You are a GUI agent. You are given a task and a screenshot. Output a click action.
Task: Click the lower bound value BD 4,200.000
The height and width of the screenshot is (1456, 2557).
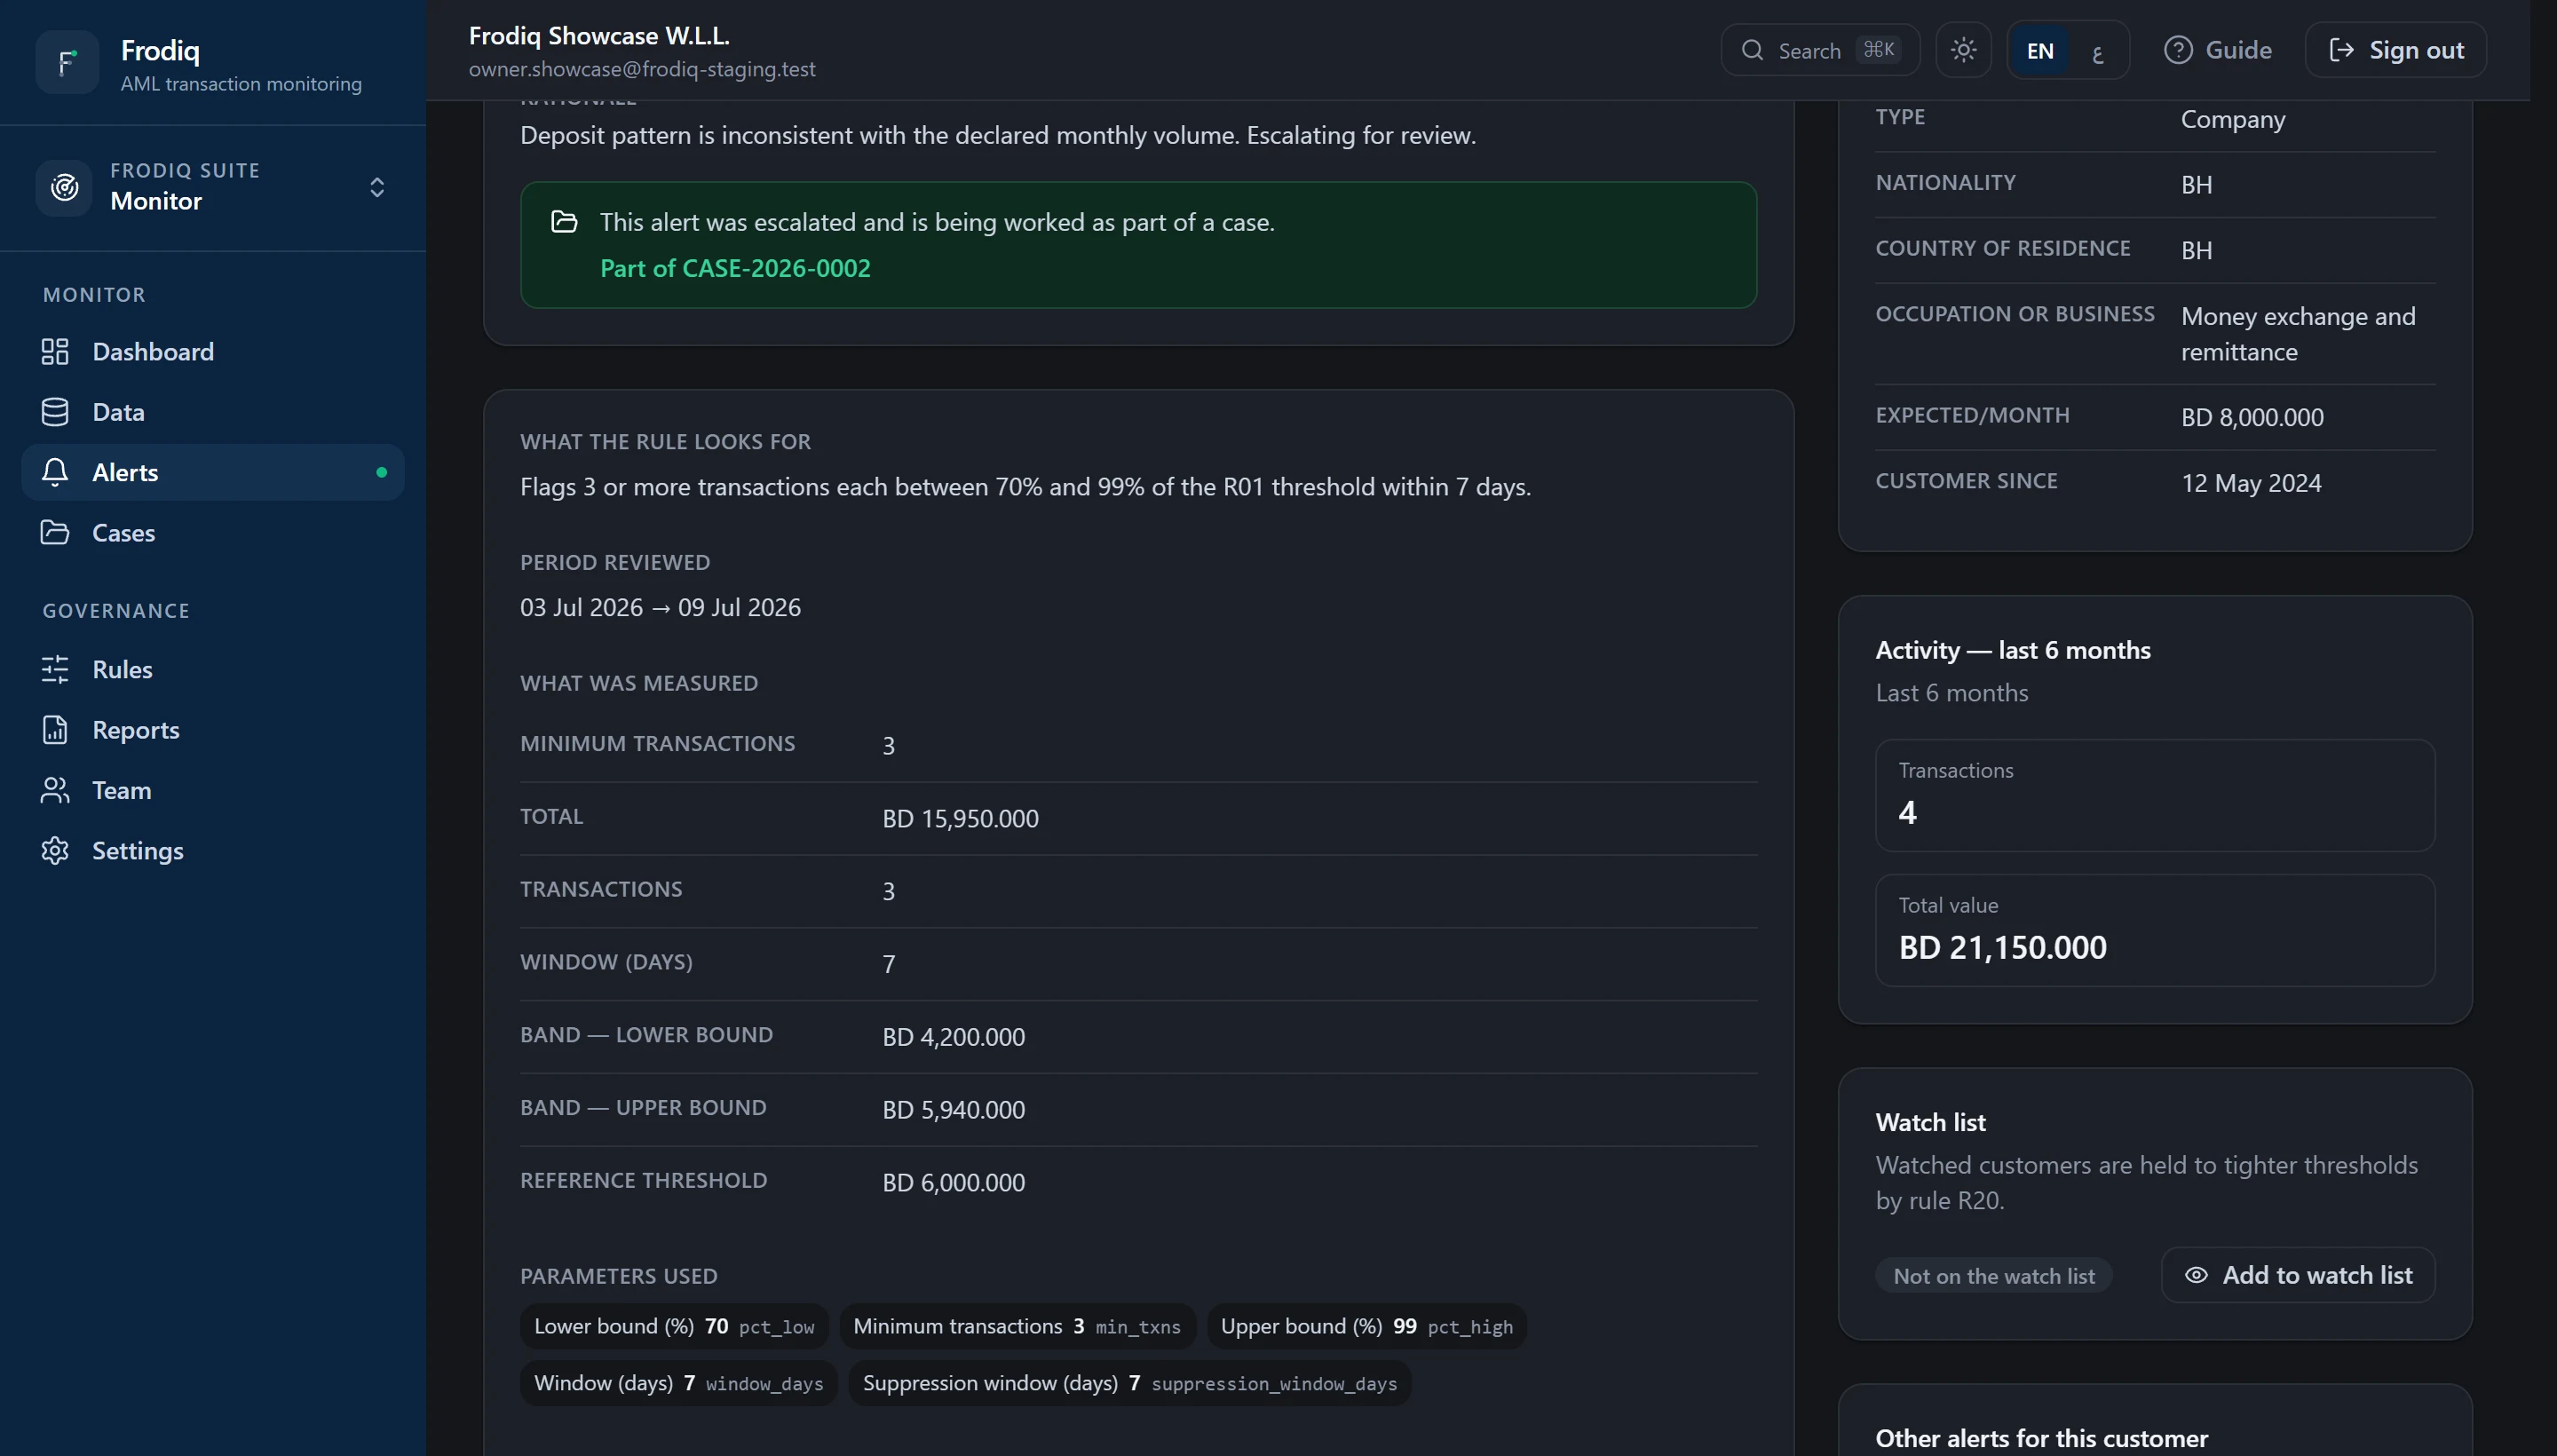(953, 1037)
